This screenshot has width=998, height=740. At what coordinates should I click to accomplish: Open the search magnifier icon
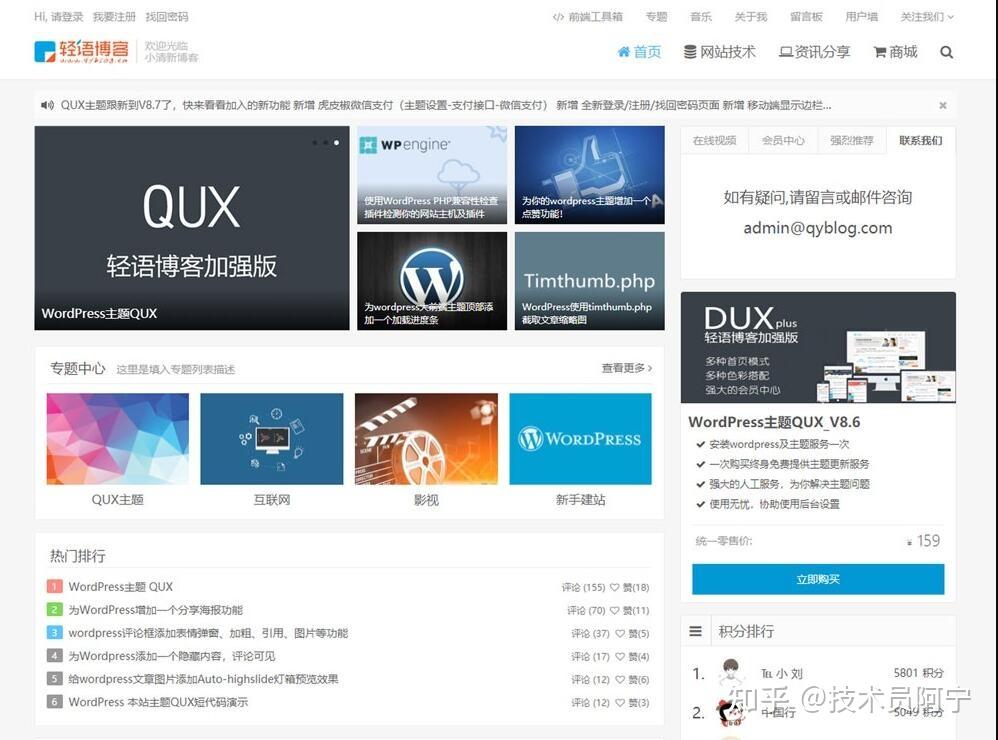[946, 52]
